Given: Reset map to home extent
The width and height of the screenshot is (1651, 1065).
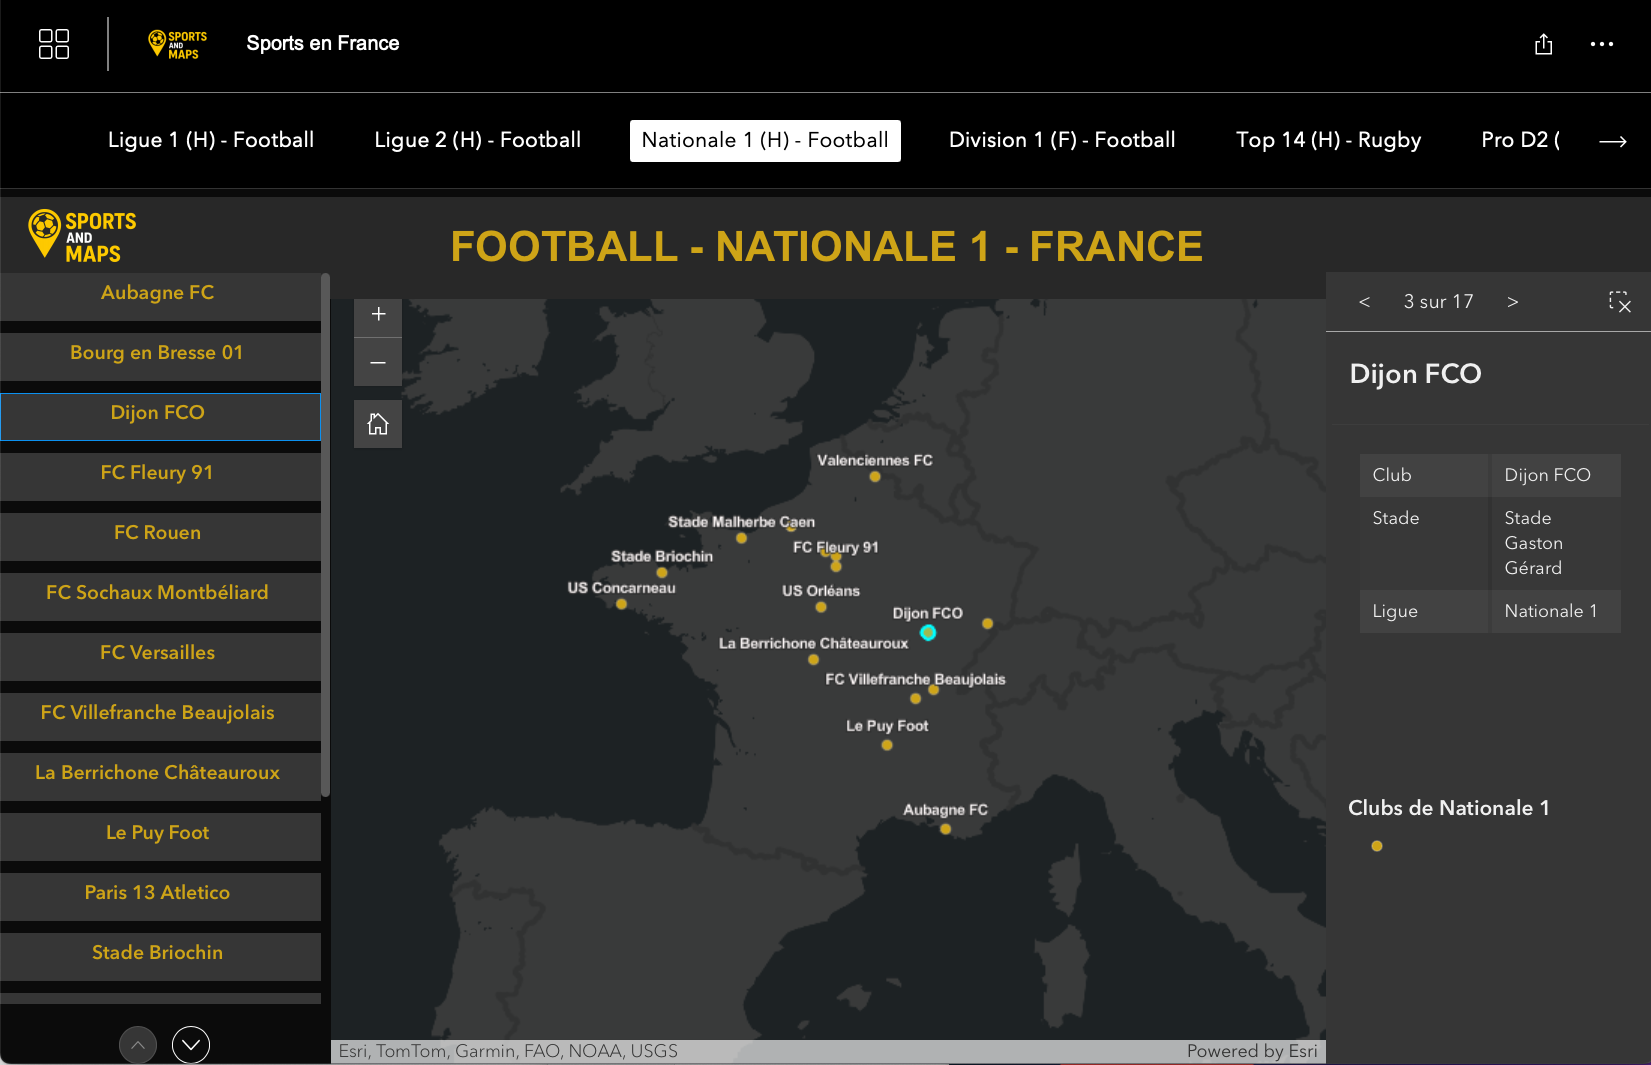Looking at the screenshot, I should coord(378,424).
